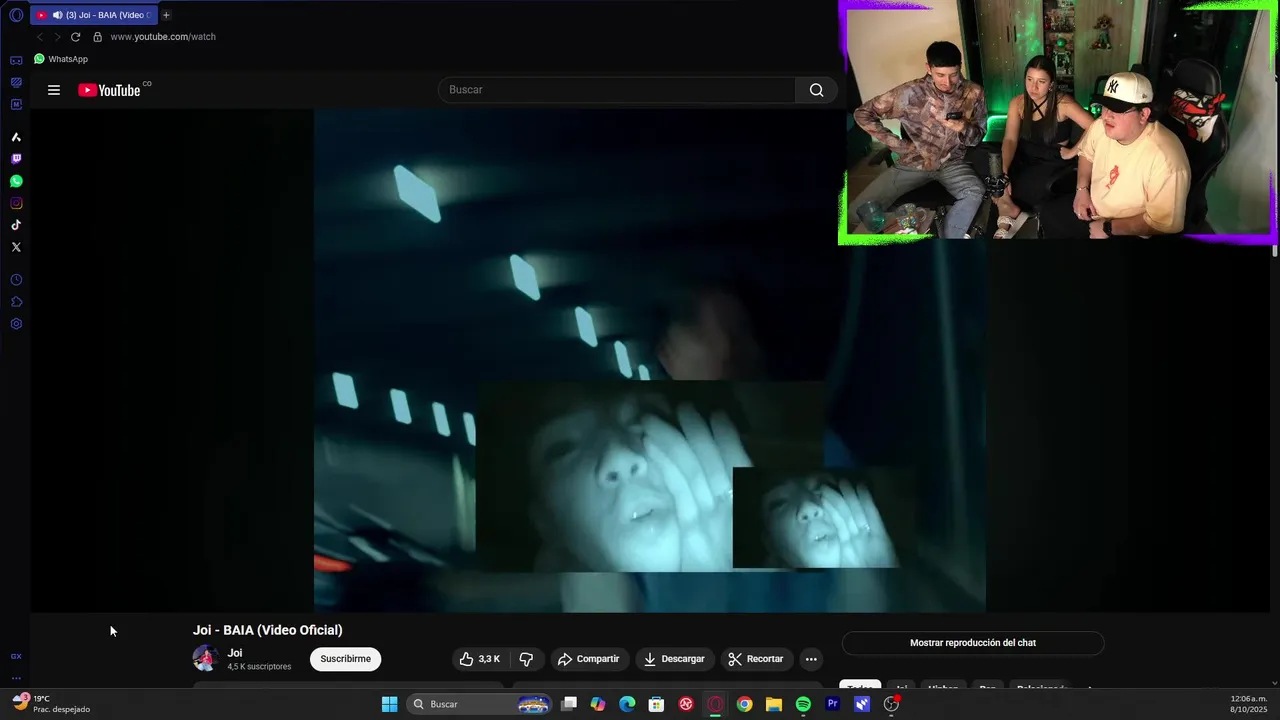This screenshot has width=1280, height=720.
Task: Subscribe with the Suscribirme button
Action: click(x=346, y=659)
